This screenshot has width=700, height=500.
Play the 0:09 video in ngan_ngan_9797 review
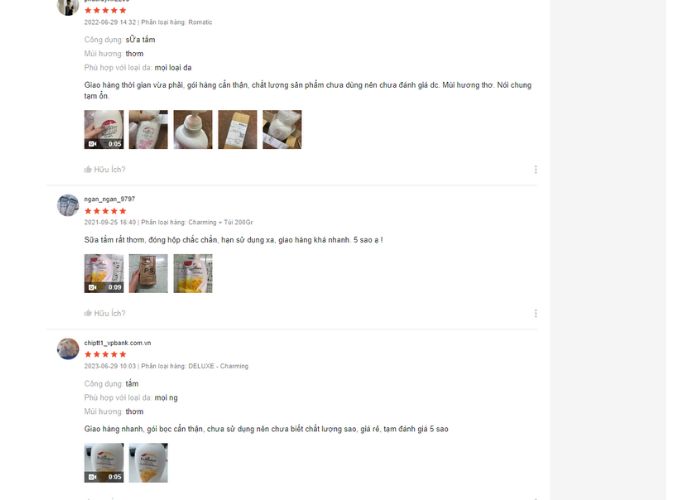[x=104, y=273]
